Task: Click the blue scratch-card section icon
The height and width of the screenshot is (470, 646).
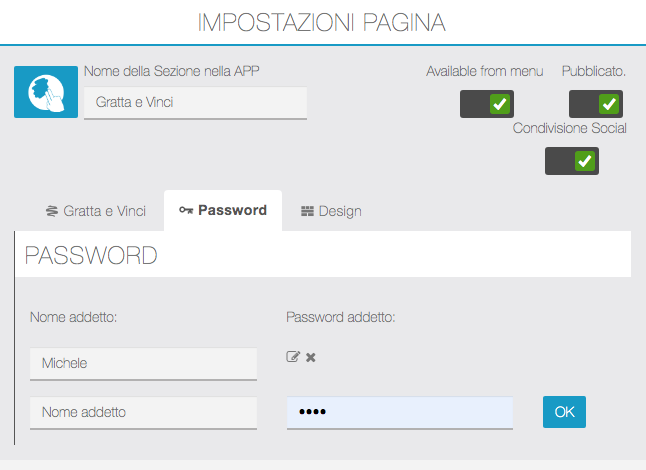Action: pos(46,92)
